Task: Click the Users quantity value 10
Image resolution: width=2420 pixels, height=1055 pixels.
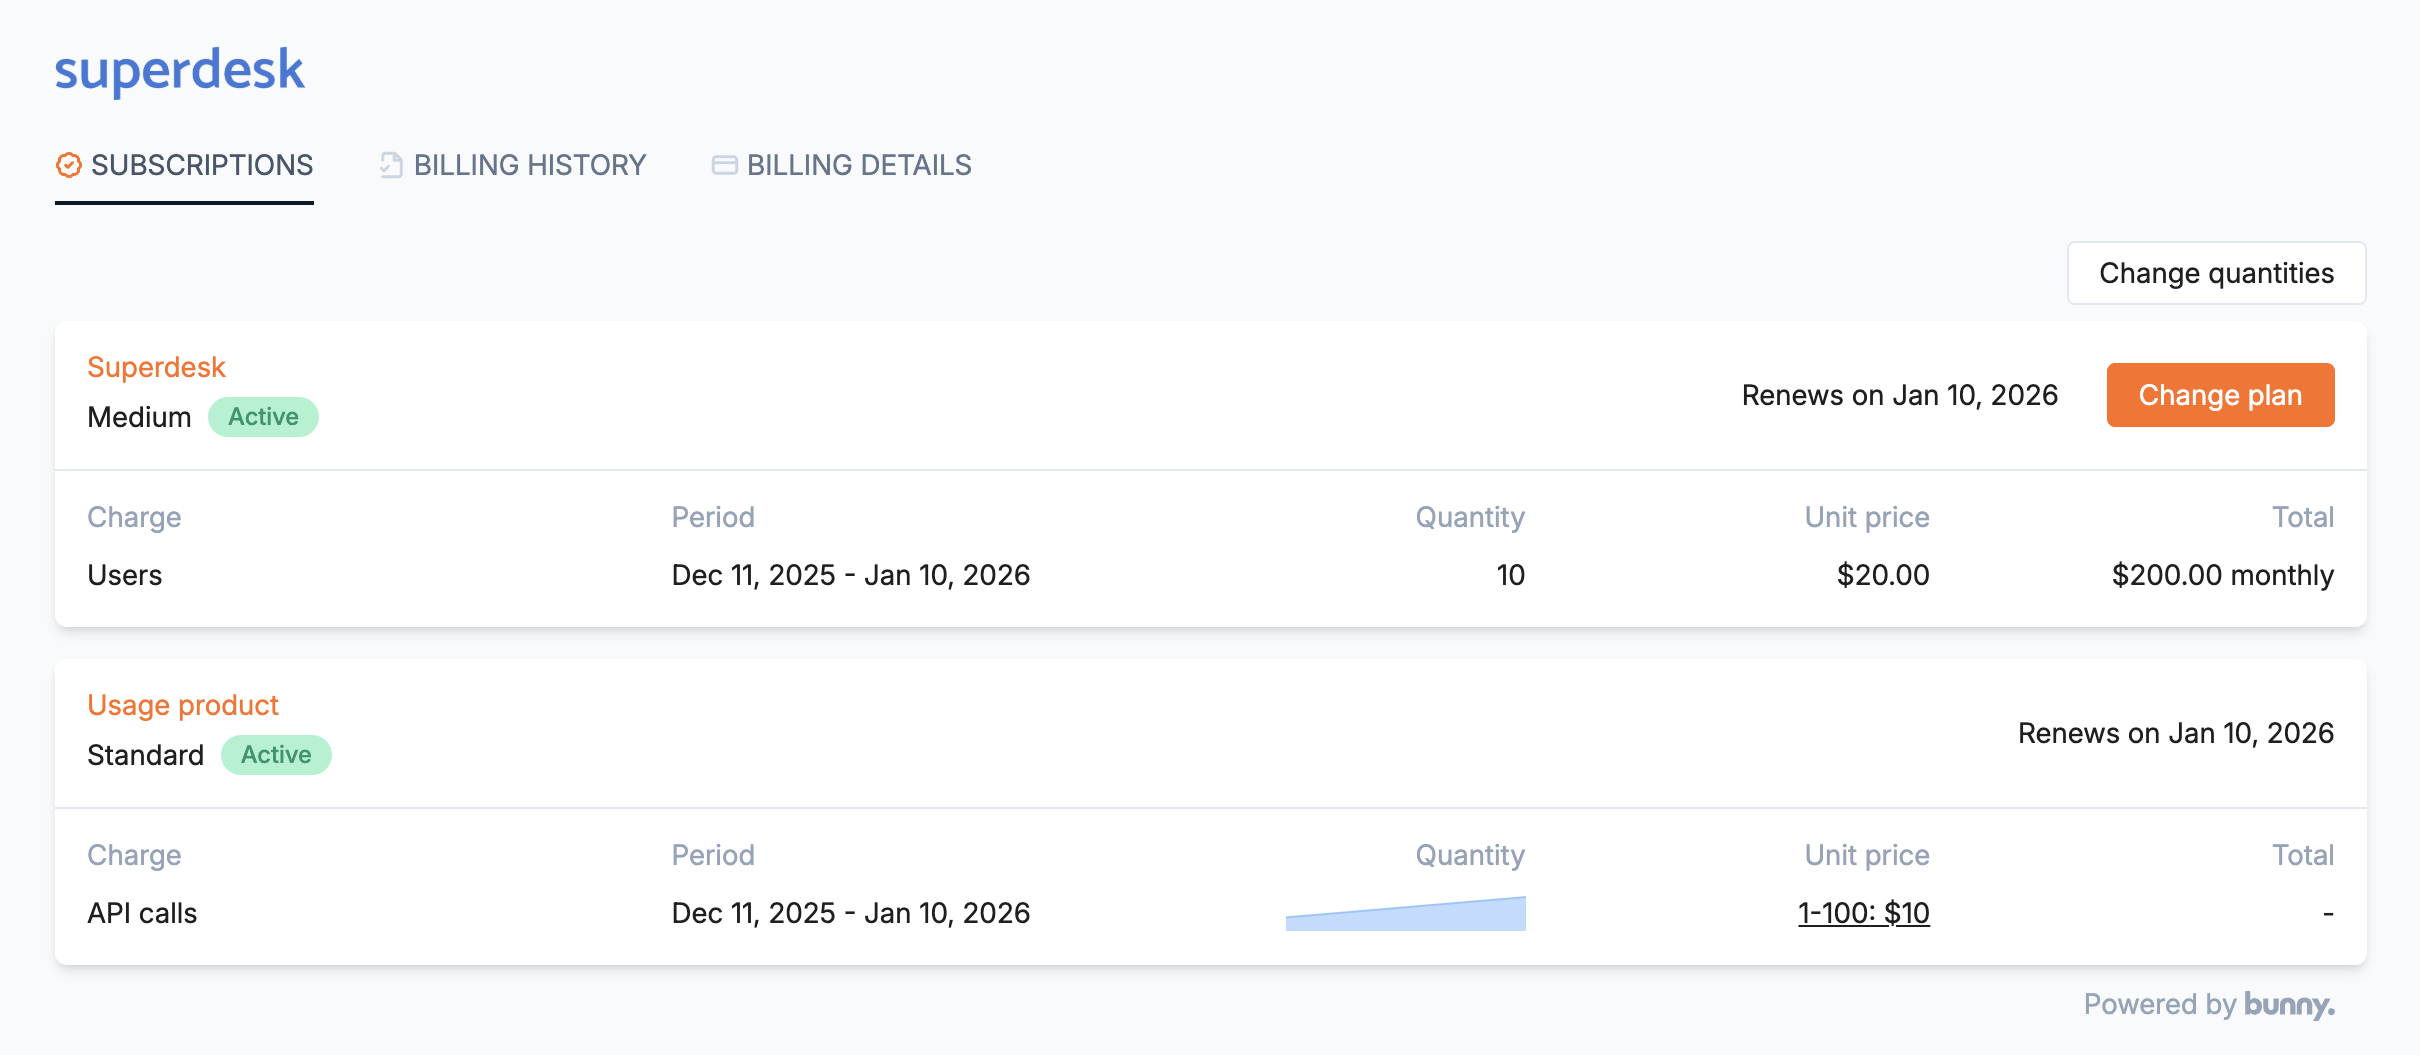Action: click(x=1511, y=575)
